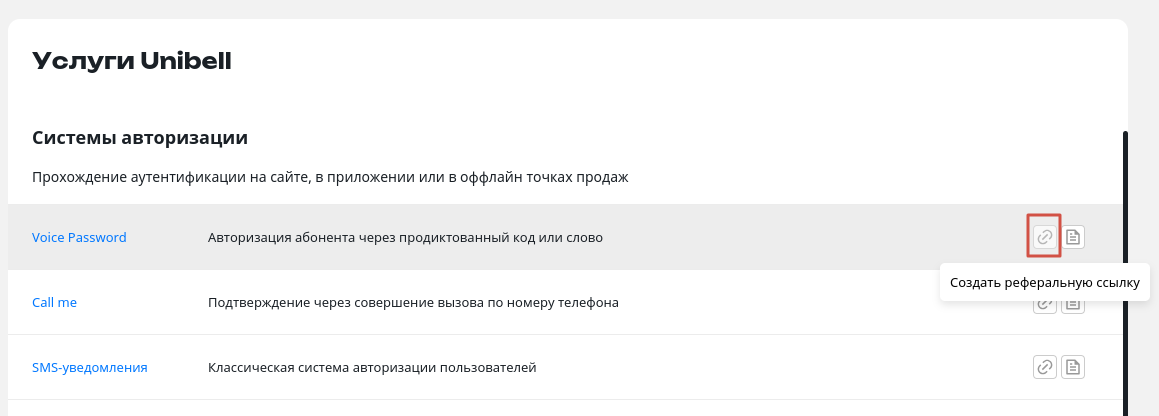Click the 'Создать реферальную ссылку' tooltip

click(1044, 282)
